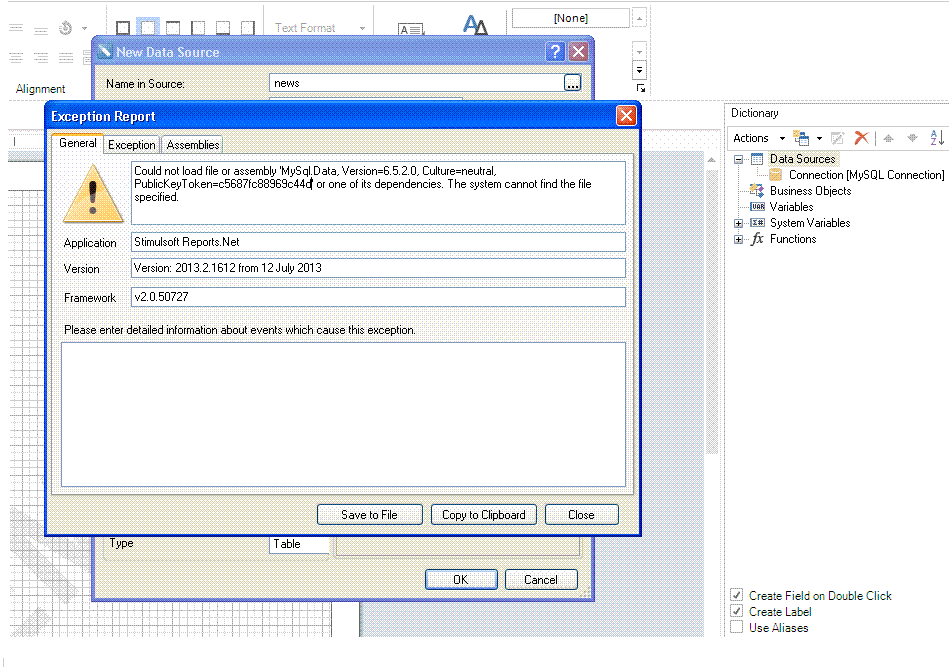Close the Exception Report with the red X

pos(626,116)
